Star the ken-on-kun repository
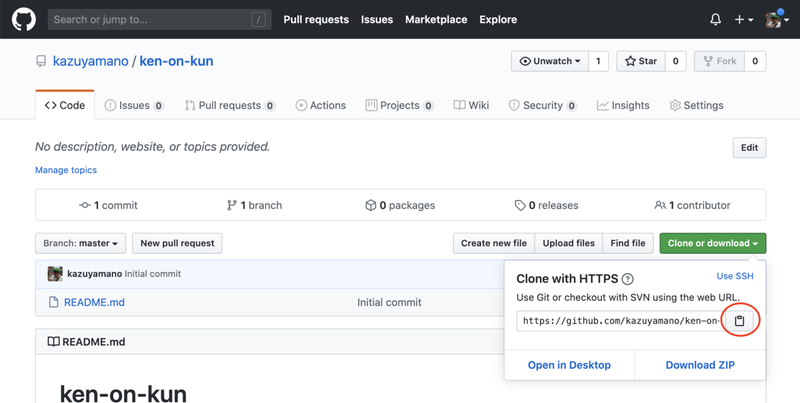 (x=640, y=61)
